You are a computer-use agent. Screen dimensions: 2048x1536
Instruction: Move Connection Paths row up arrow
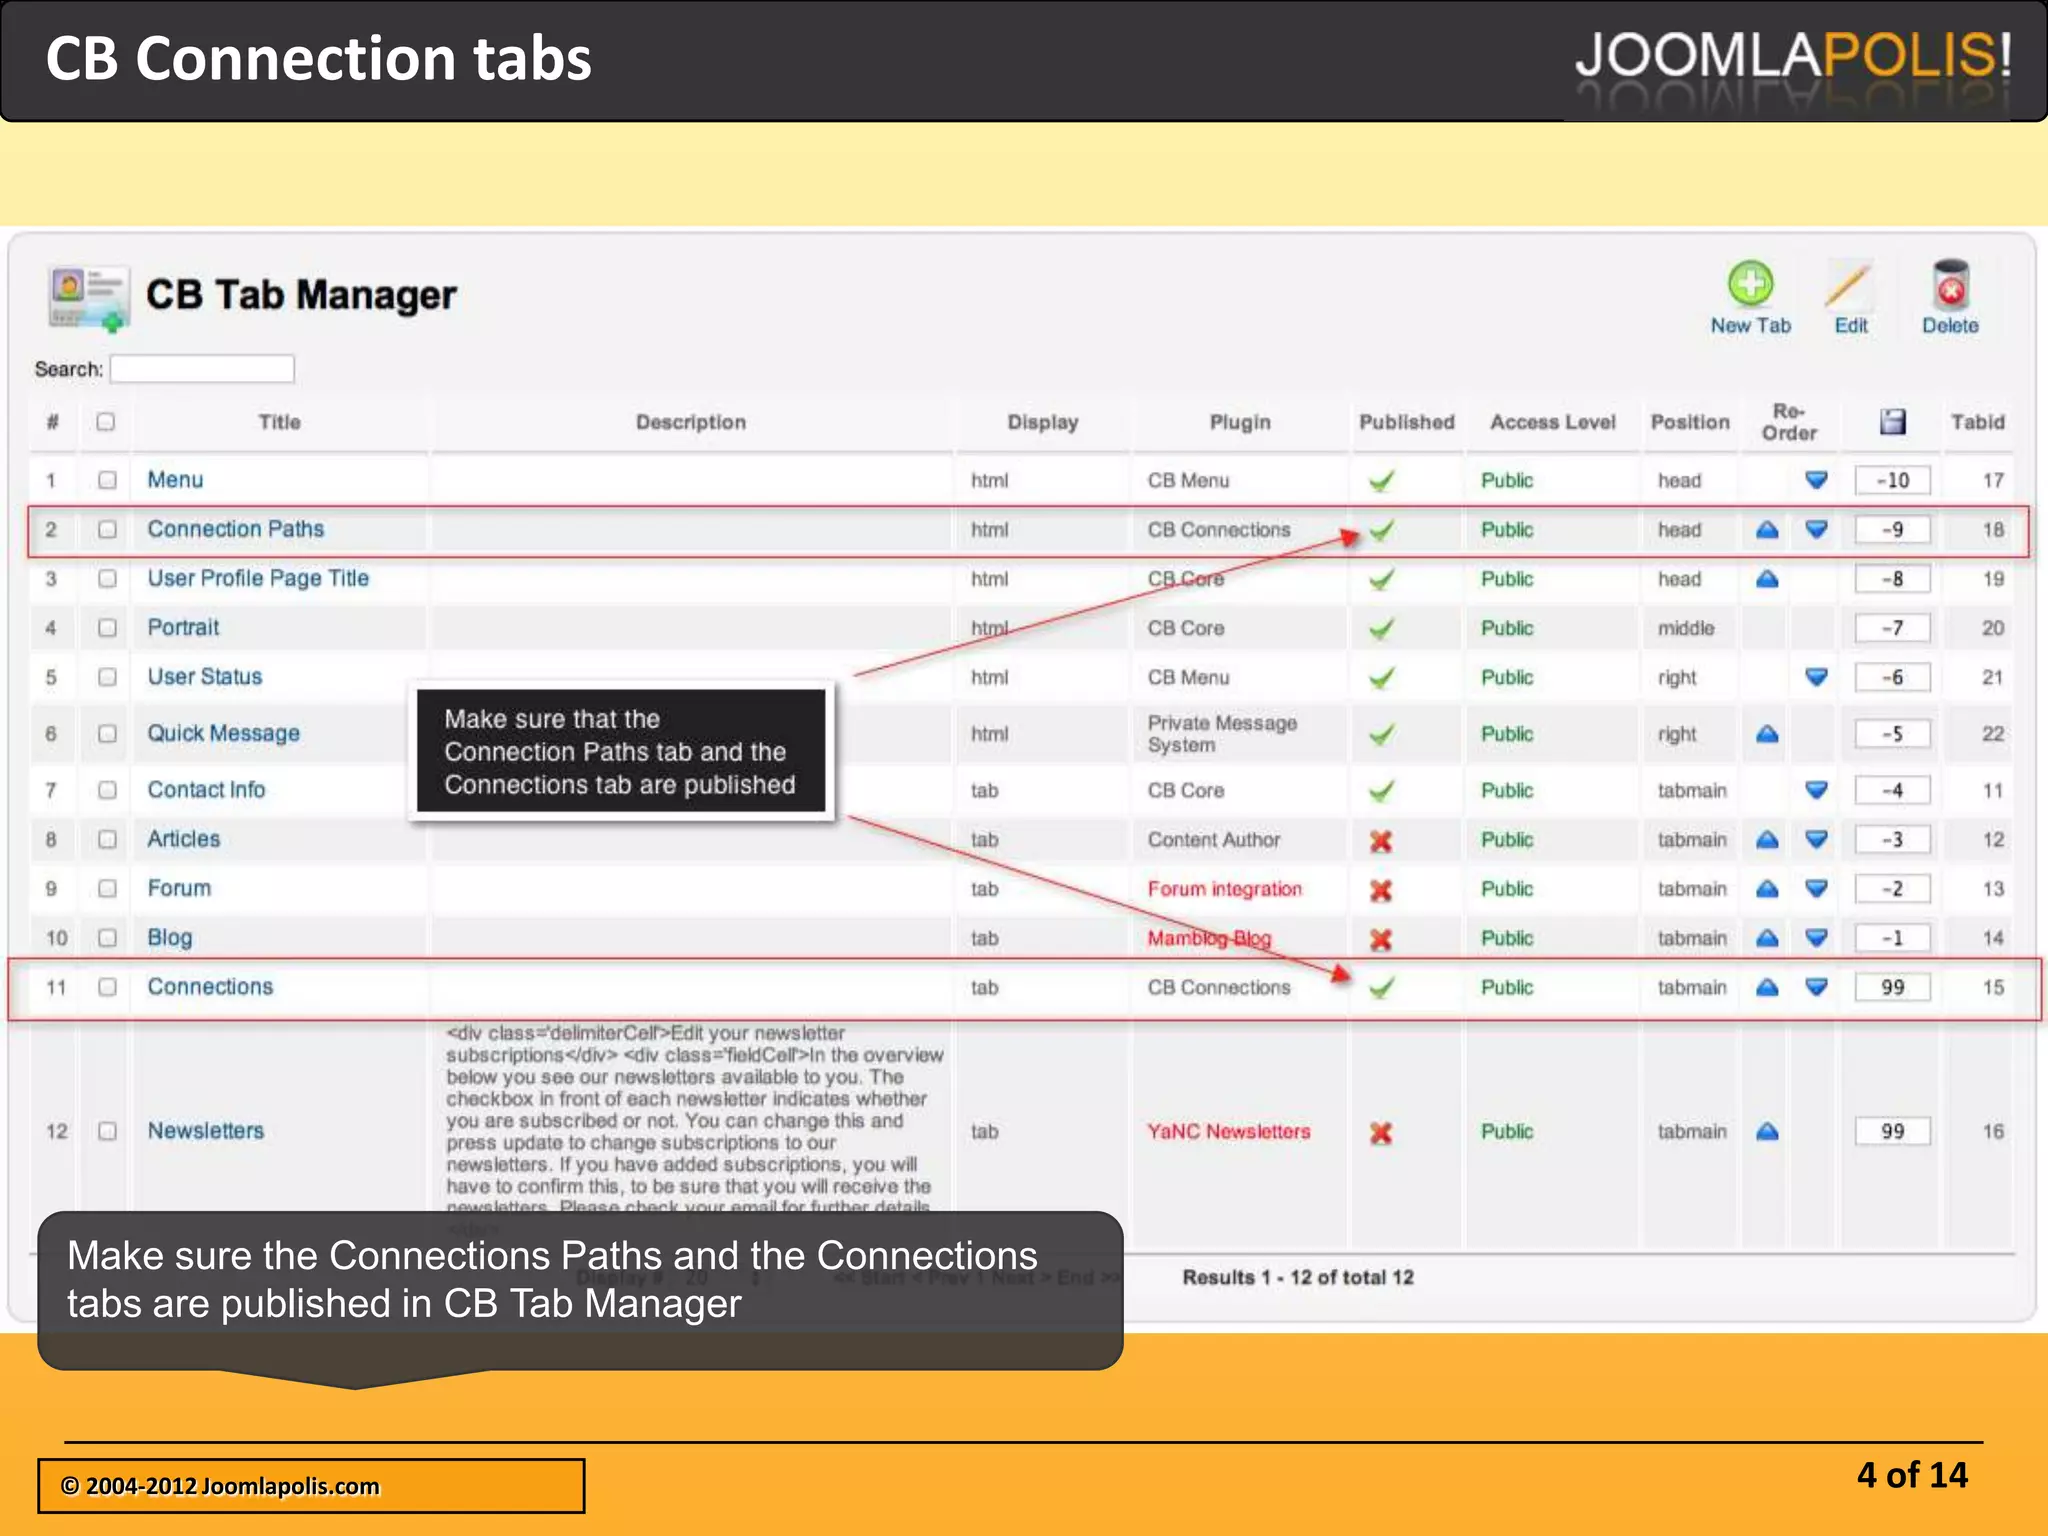(x=1767, y=529)
